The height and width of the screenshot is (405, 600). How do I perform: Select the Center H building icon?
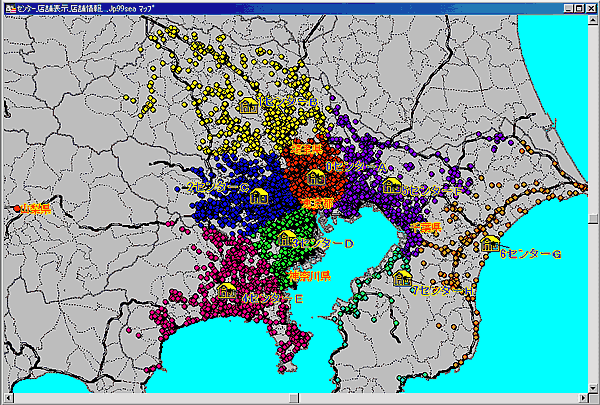pyautogui.click(x=403, y=278)
